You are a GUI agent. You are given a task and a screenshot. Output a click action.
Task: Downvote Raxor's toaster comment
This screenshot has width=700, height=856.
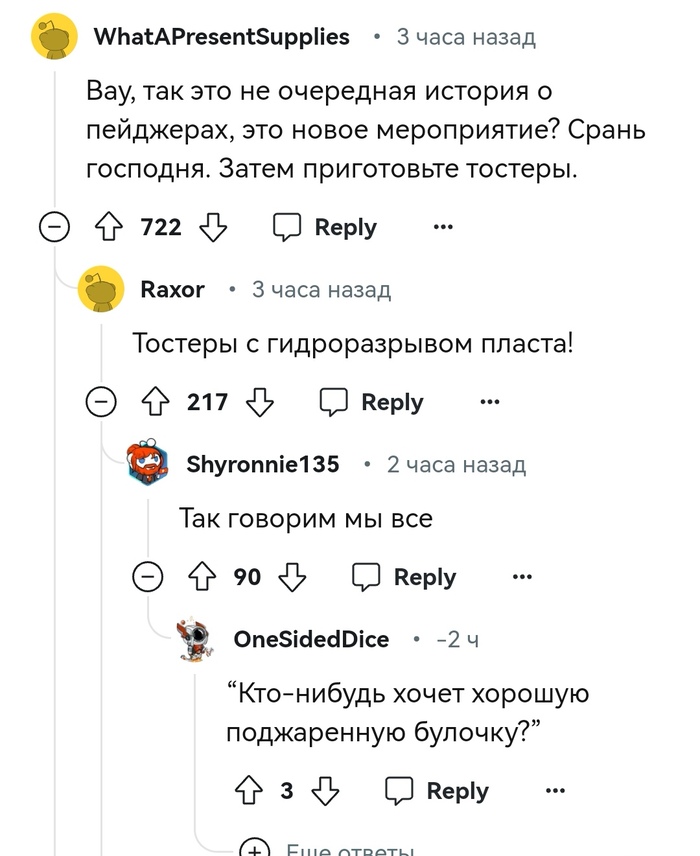click(x=260, y=403)
